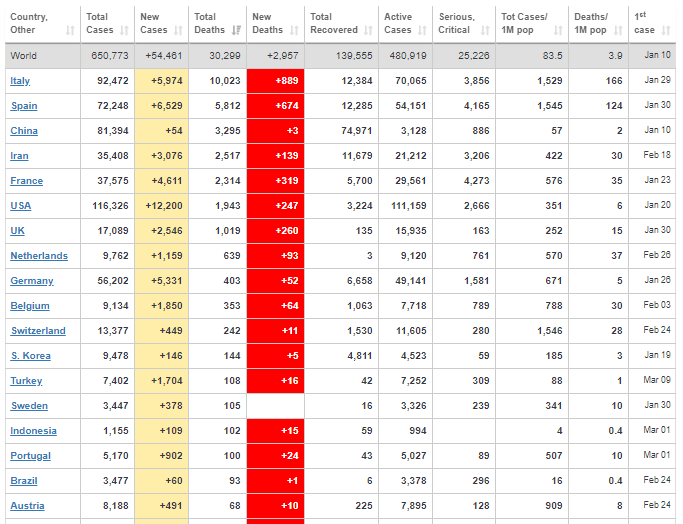Open the USA country link

pos(20,206)
